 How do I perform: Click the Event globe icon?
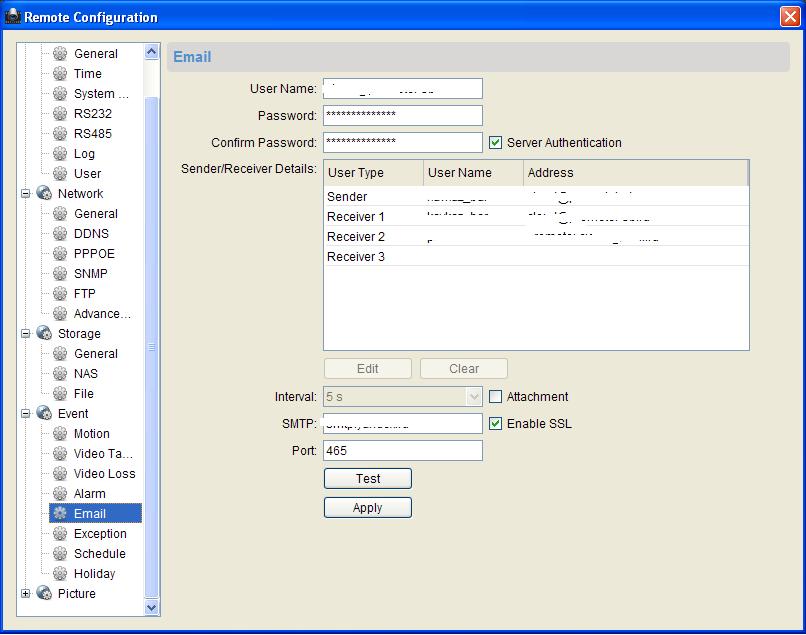(x=44, y=413)
